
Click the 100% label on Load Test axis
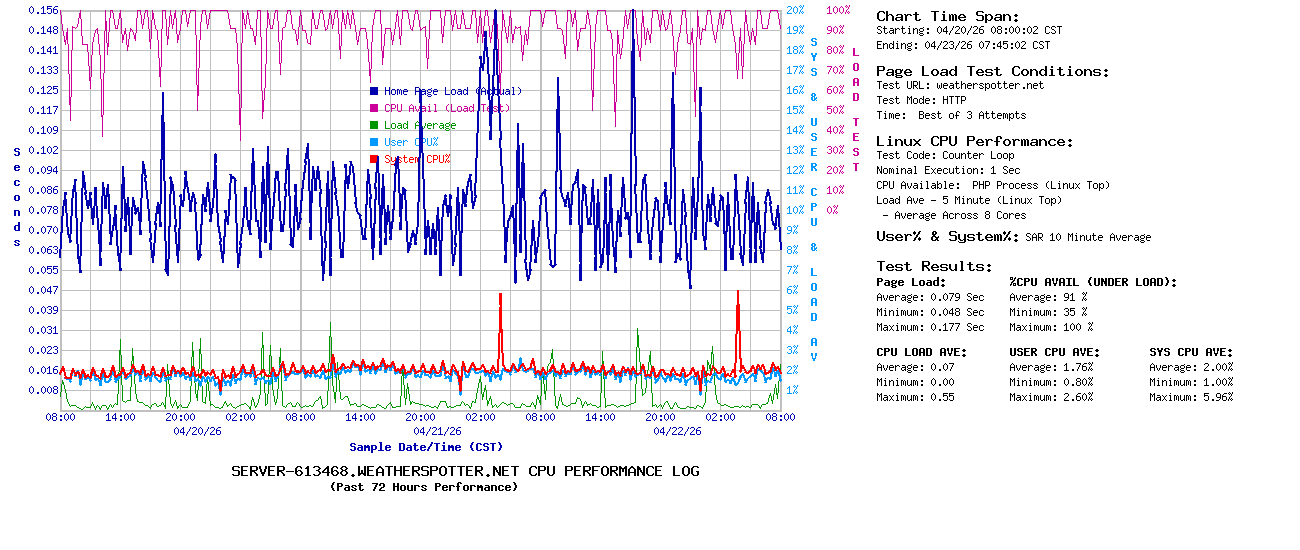(x=838, y=10)
